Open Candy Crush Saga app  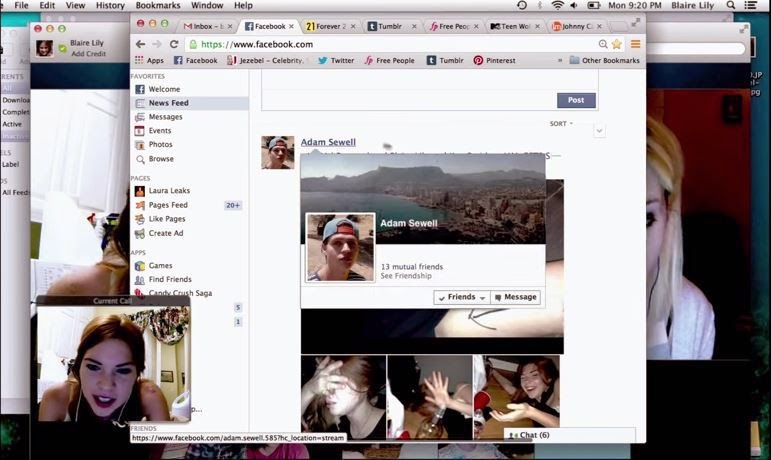pyautogui.click(x=180, y=293)
